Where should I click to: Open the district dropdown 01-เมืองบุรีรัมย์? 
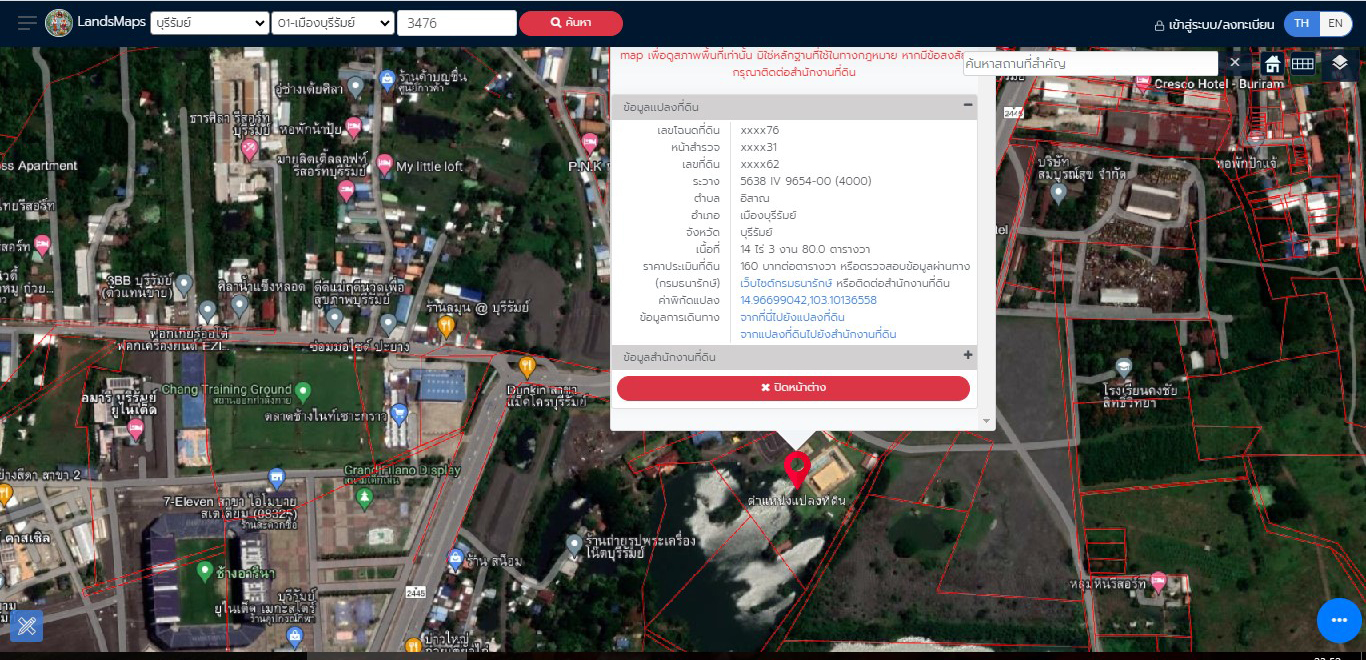click(332, 23)
